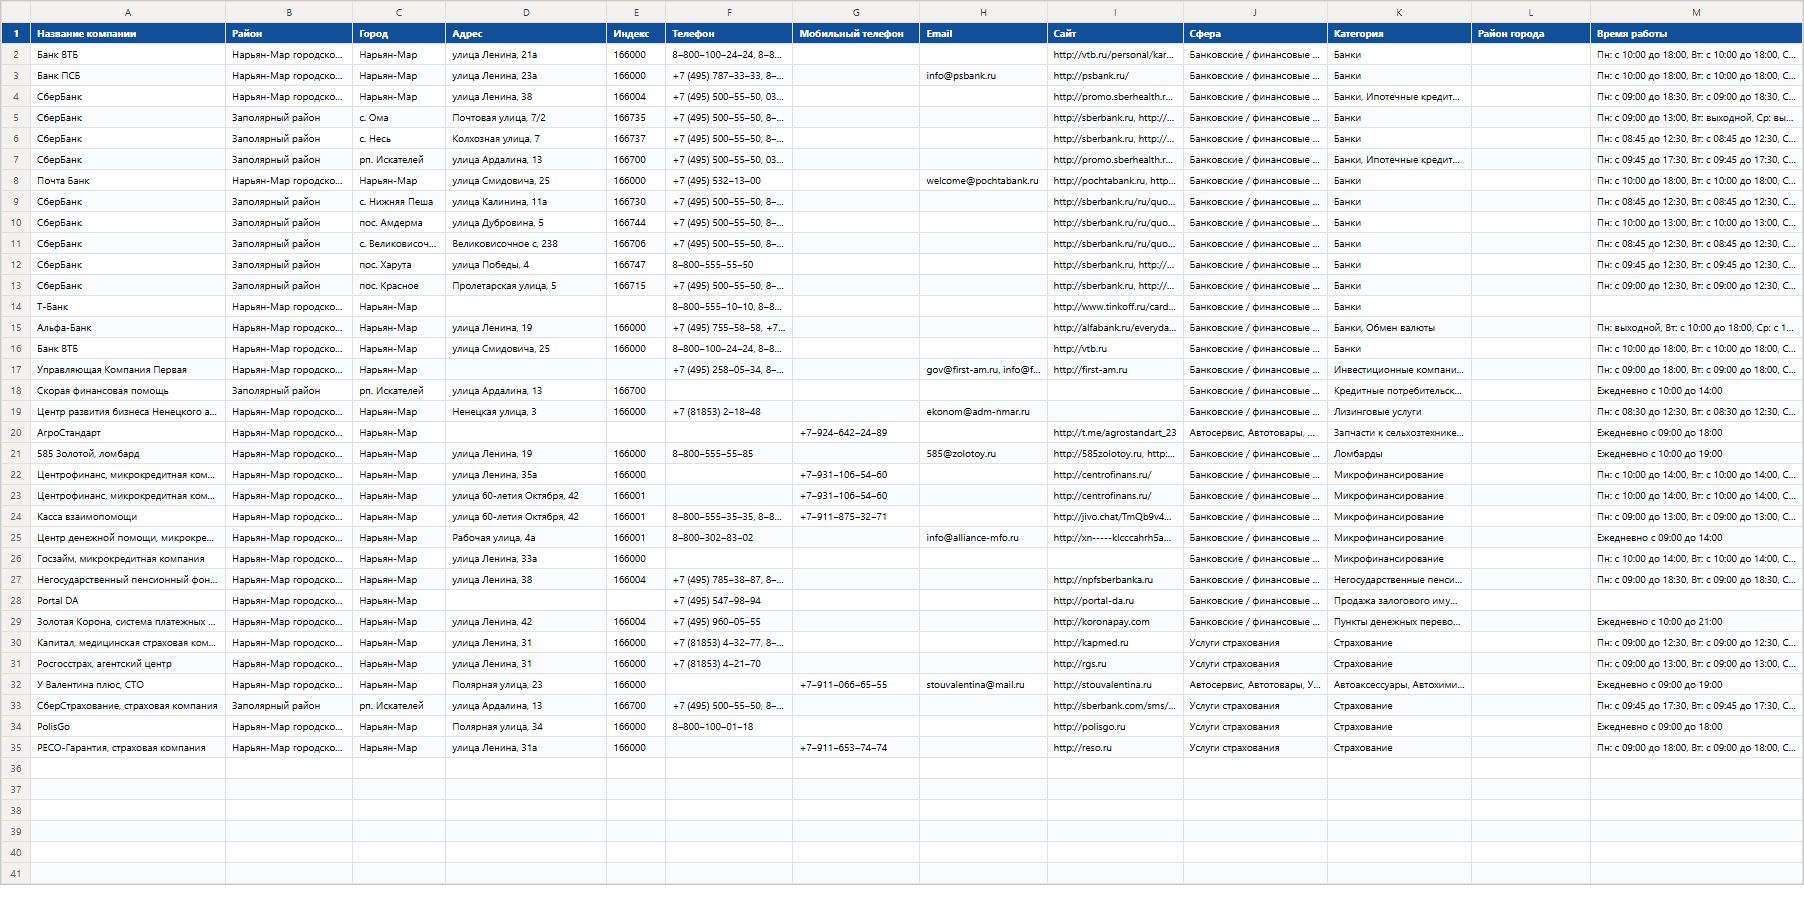Select the category cell 'Ломбарды'
The height and width of the screenshot is (902, 1804).
(1400, 454)
